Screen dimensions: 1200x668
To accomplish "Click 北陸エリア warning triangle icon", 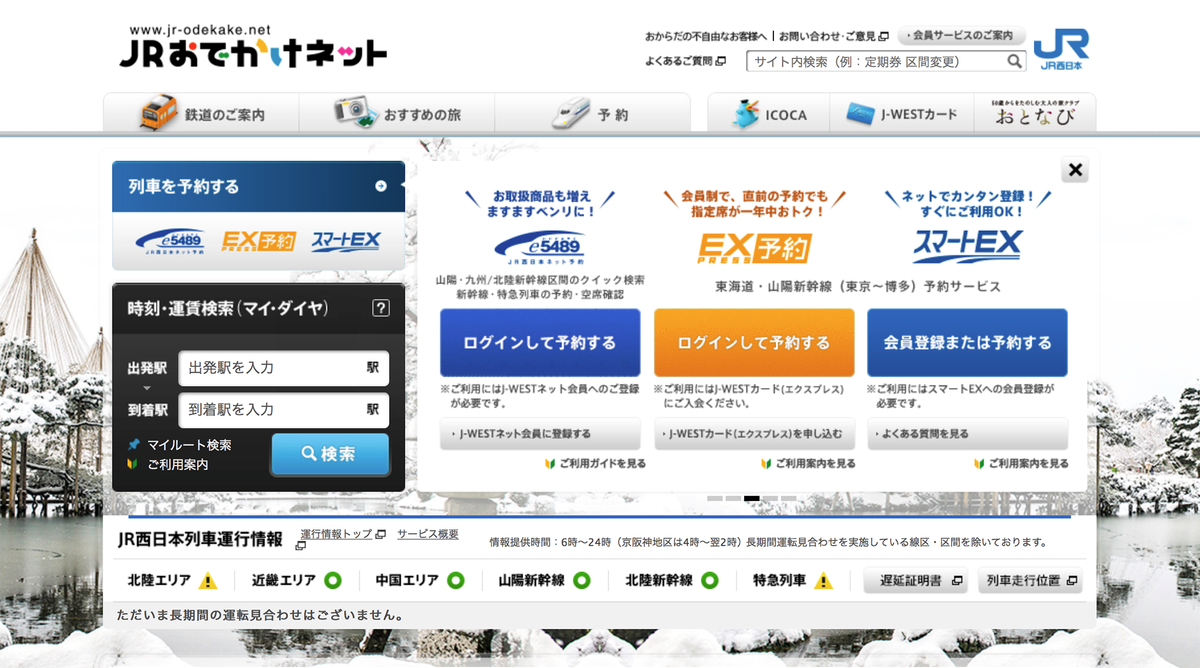I will (x=208, y=580).
